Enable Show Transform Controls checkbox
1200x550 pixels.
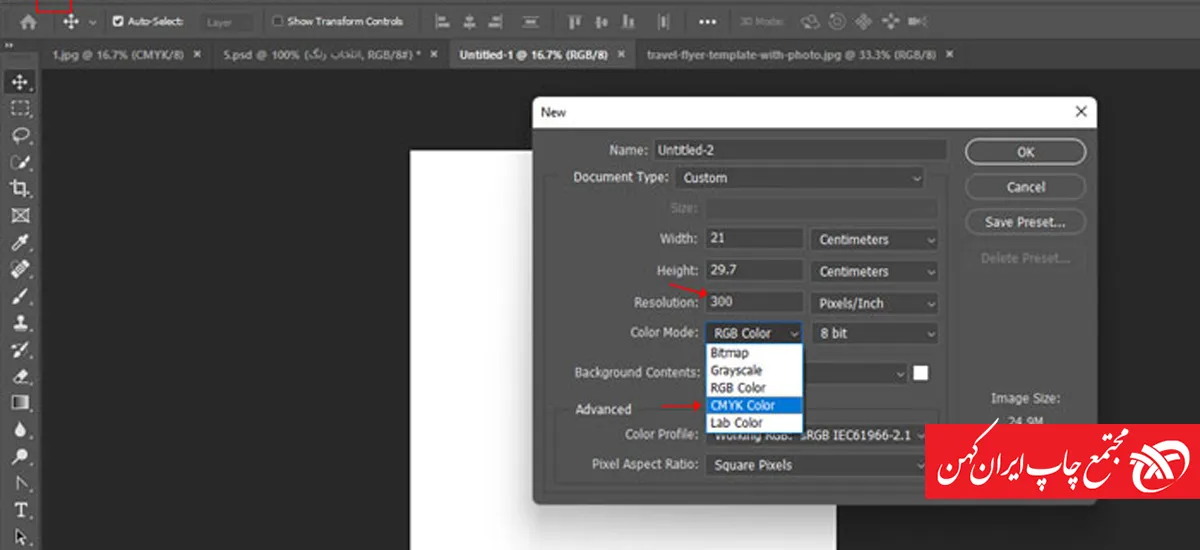278,21
